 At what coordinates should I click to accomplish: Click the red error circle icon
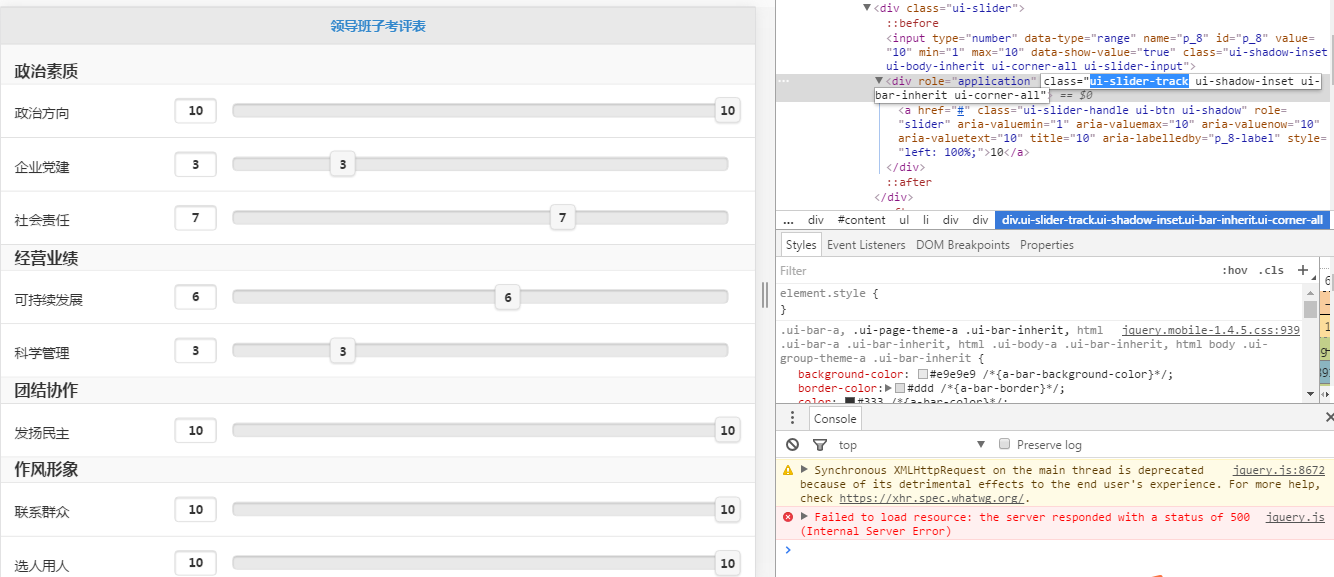[x=788, y=517]
